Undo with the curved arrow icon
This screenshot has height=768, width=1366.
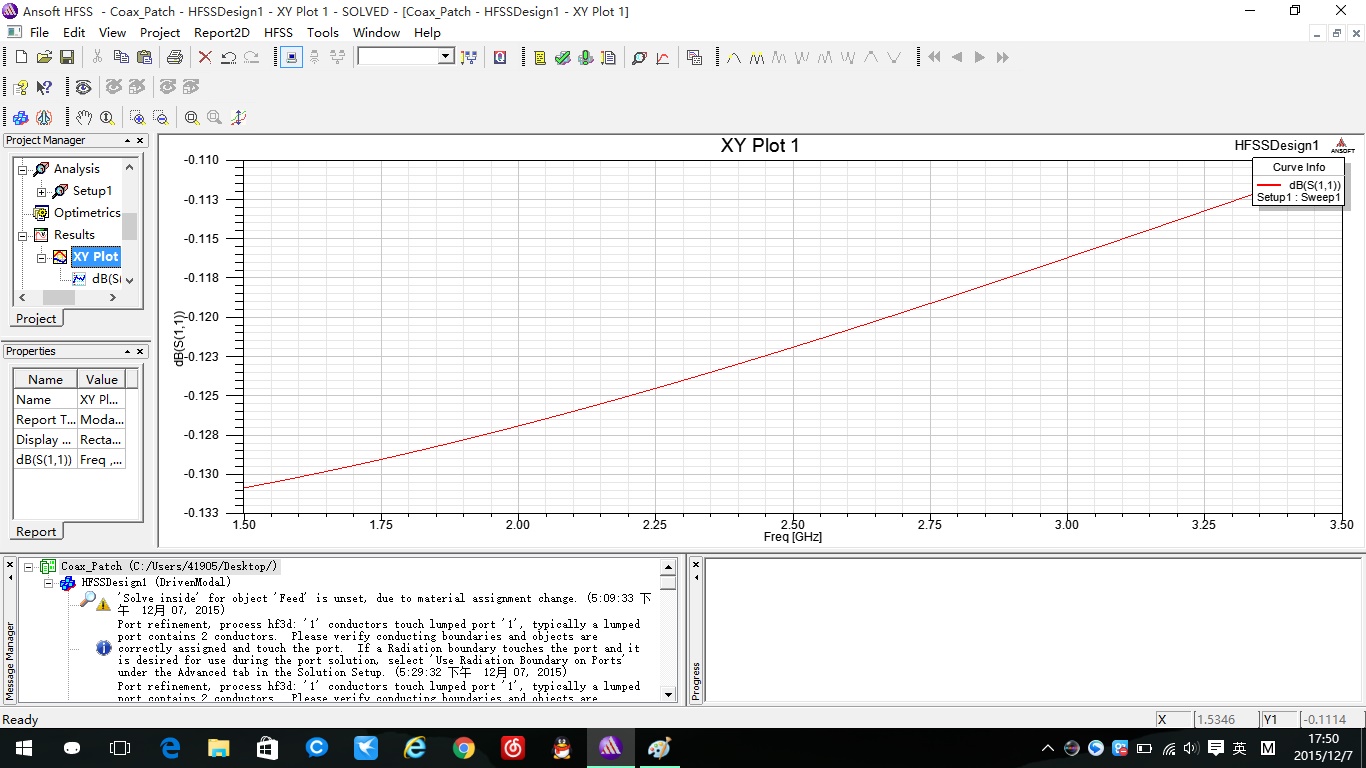click(228, 58)
